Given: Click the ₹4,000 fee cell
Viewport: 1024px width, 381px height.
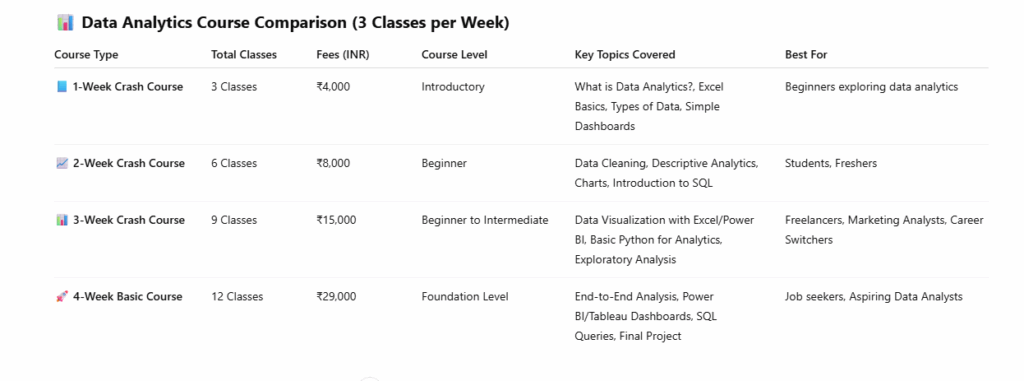Looking at the screenshot, I should 333,86.
